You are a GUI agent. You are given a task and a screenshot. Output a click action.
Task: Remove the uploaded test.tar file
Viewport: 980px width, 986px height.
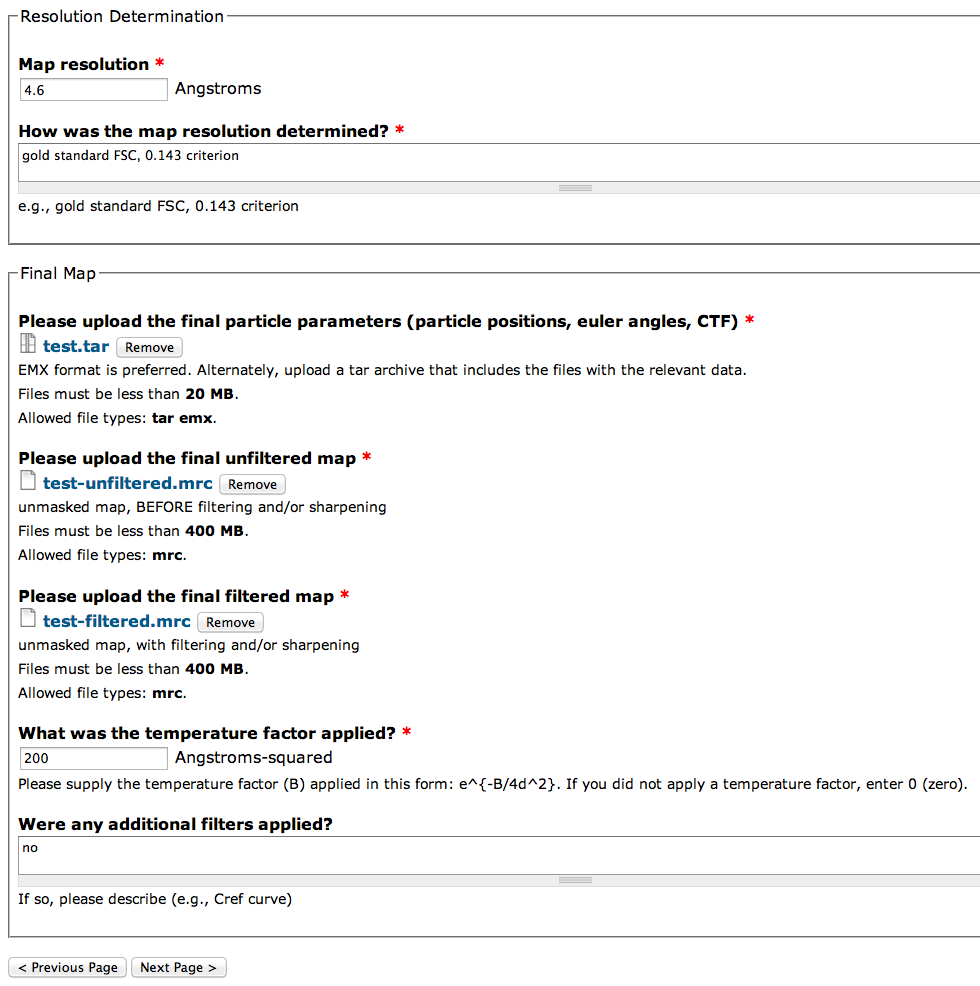pyautogui.click(x=150, y=347)
